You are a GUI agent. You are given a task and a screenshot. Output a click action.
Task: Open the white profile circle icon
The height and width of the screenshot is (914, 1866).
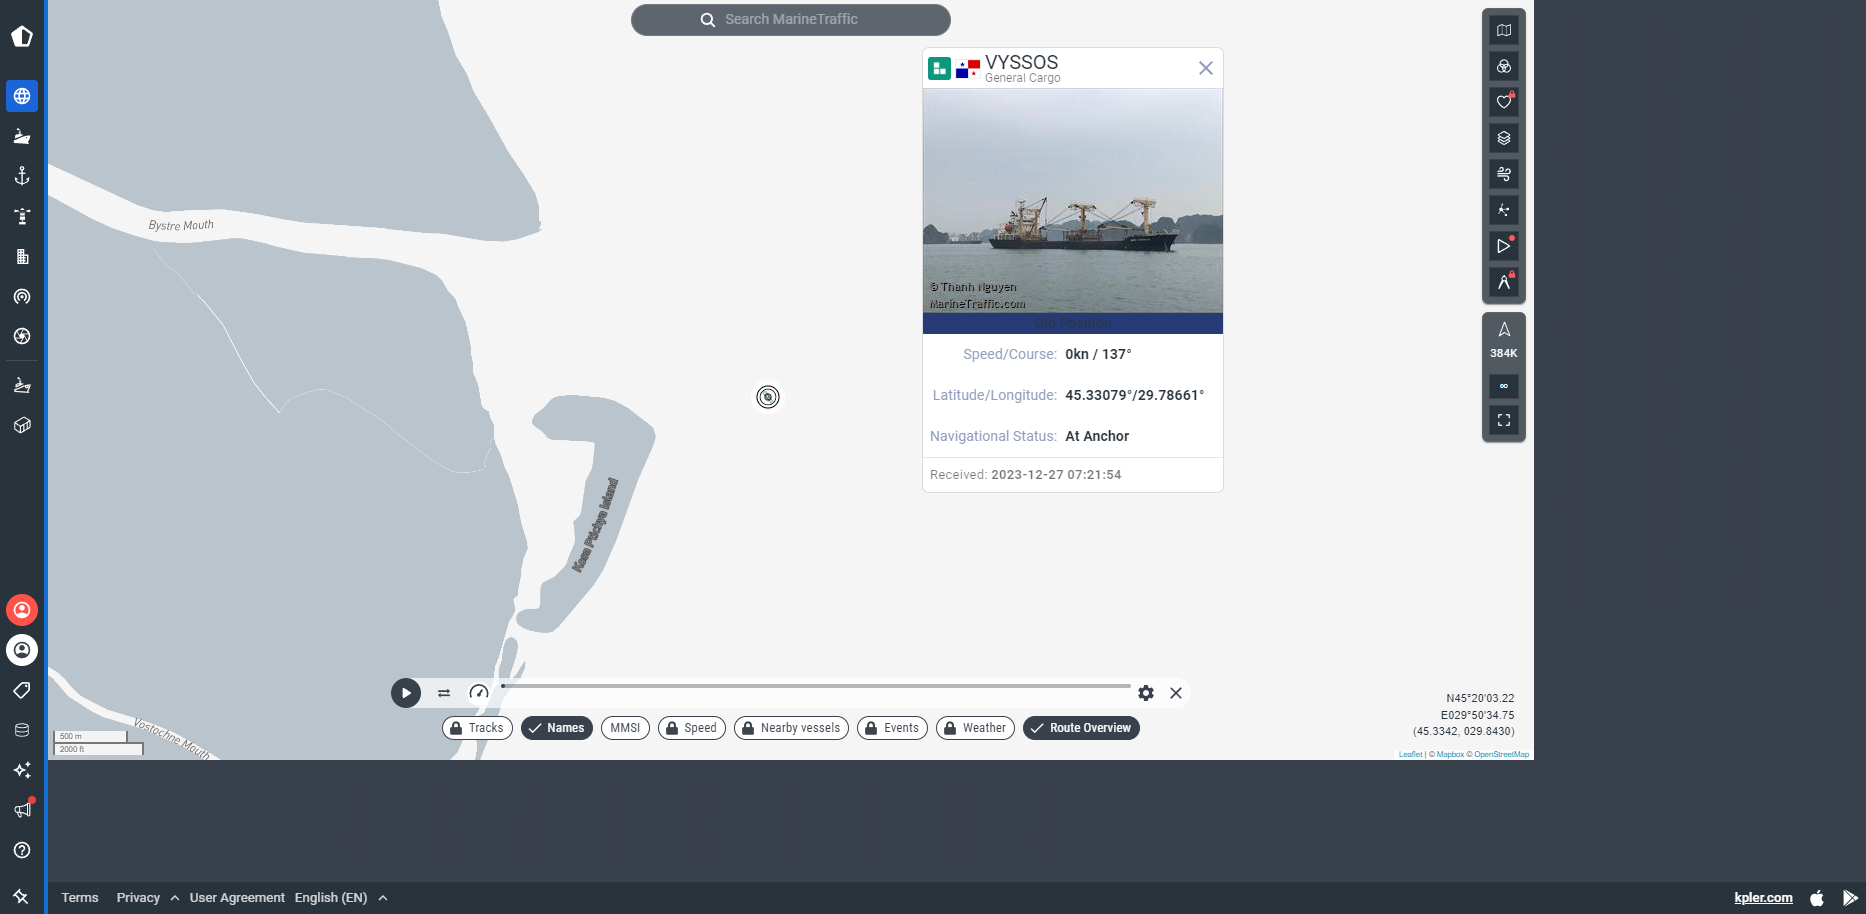pyautogui.click(x=22, y=650)
